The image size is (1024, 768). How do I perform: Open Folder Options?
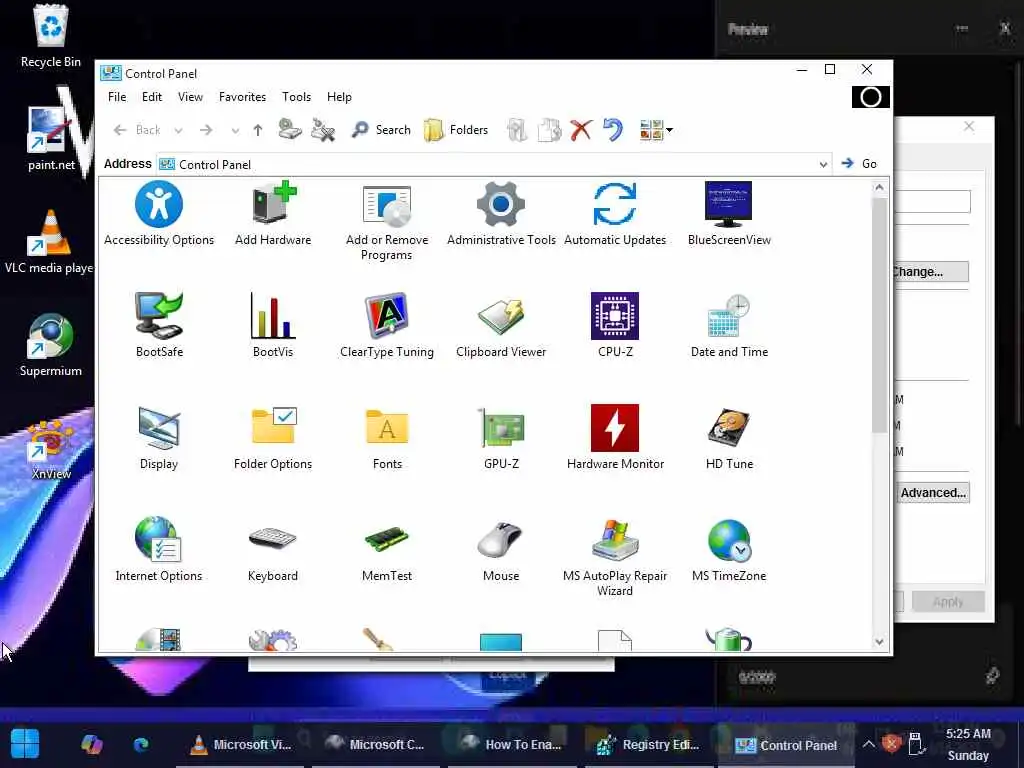pyautogui.click(x=273, y=438)
